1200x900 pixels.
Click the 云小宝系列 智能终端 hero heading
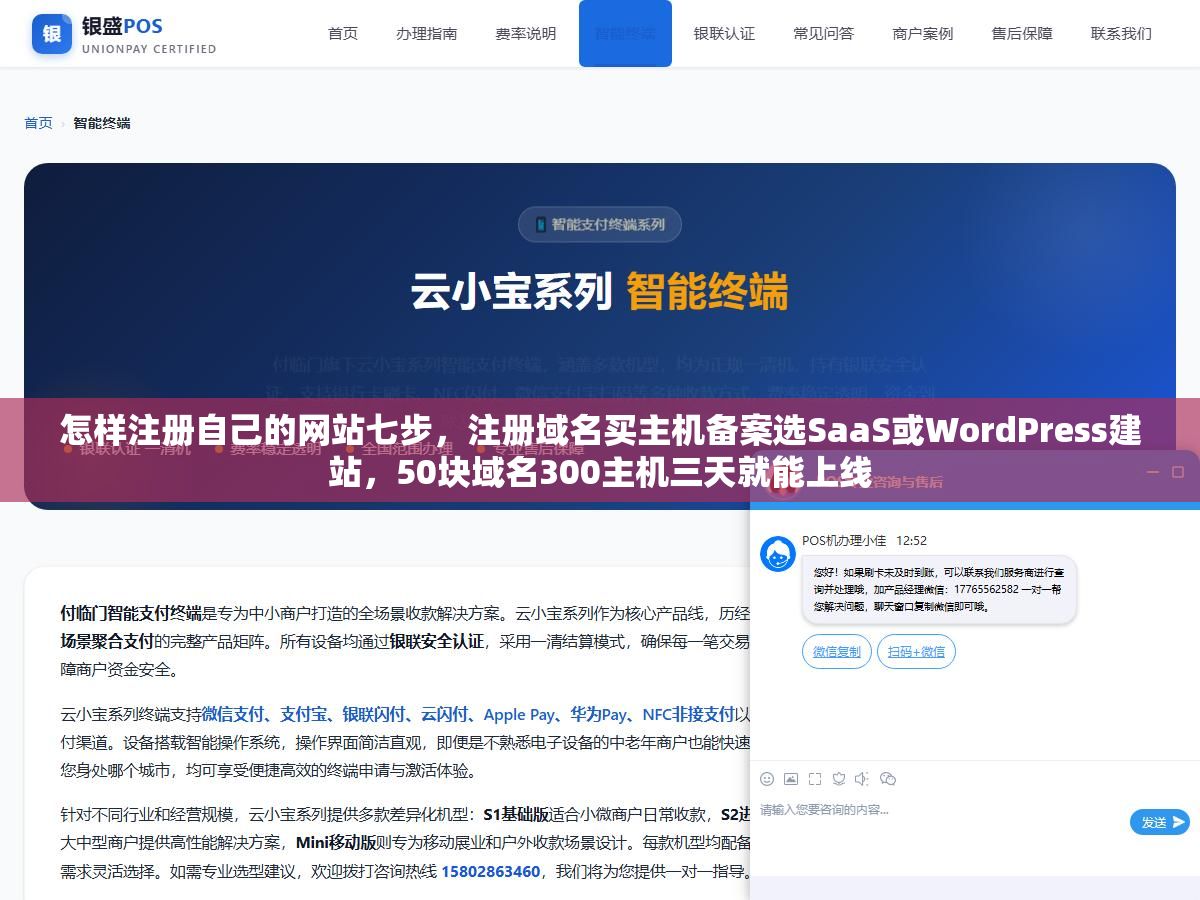[x=600, y=292]
